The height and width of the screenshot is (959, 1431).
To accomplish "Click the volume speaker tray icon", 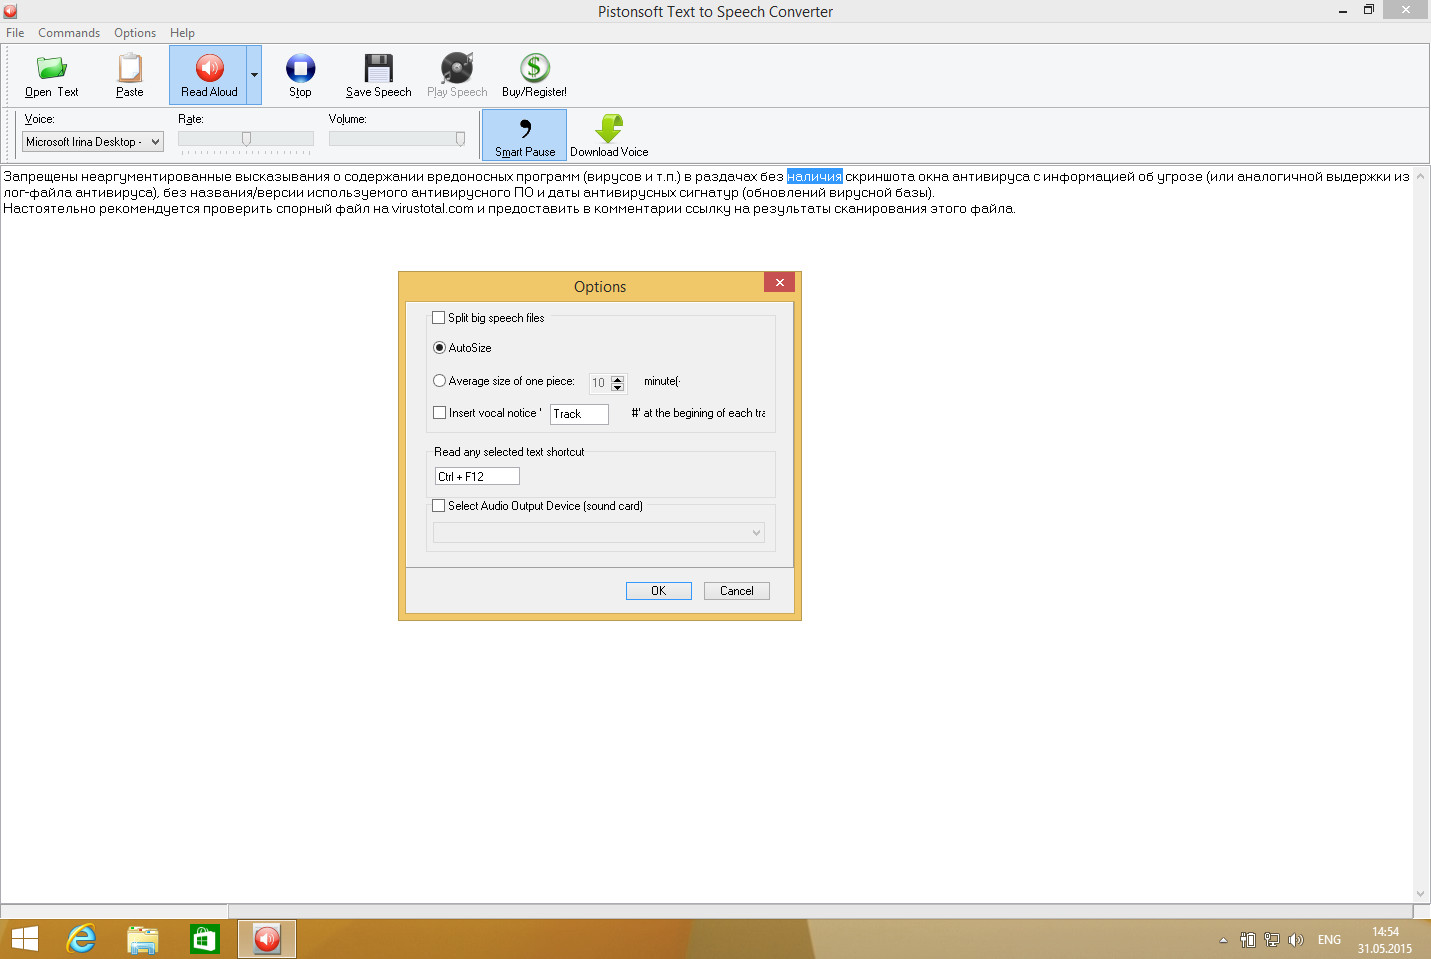I will pos(1296,940).
